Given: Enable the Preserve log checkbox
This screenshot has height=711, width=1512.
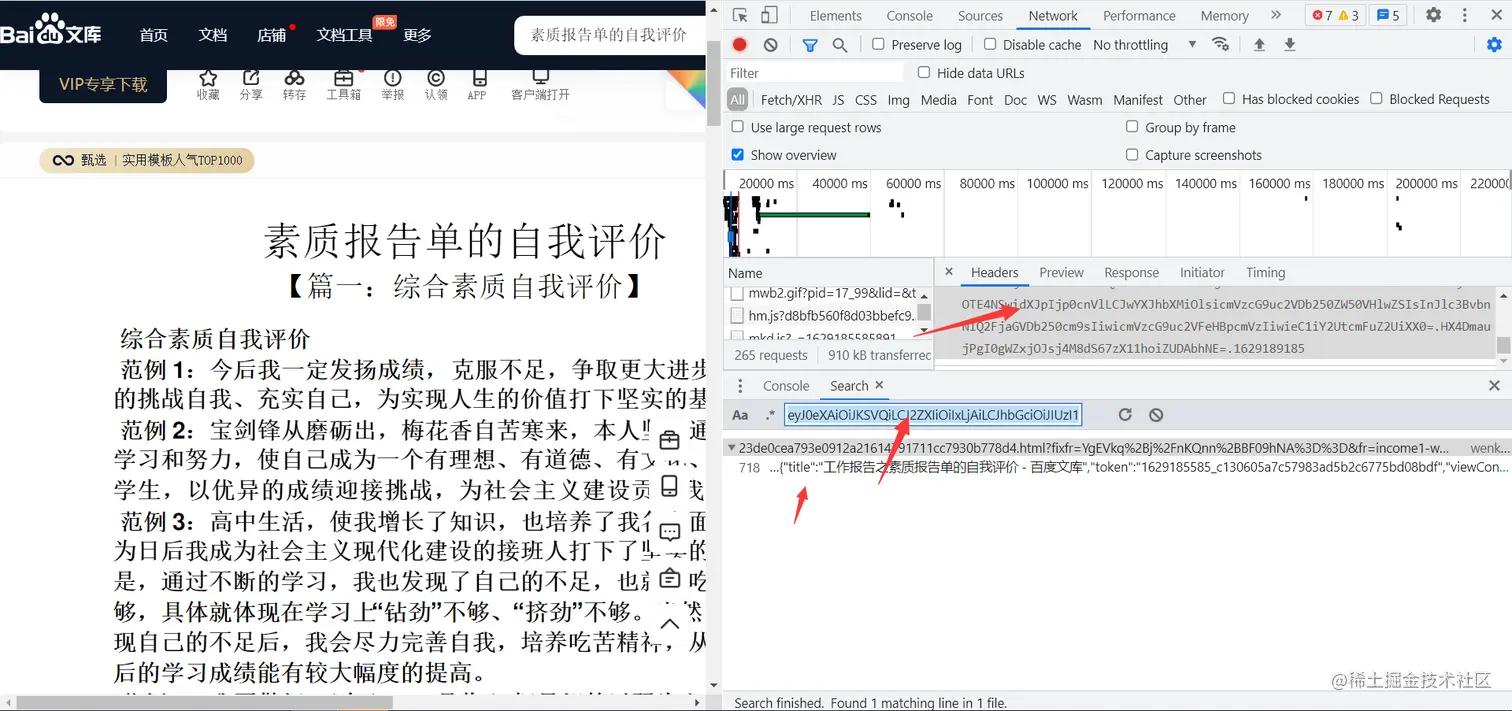Looking at the screenshot, I should [878, 44].
